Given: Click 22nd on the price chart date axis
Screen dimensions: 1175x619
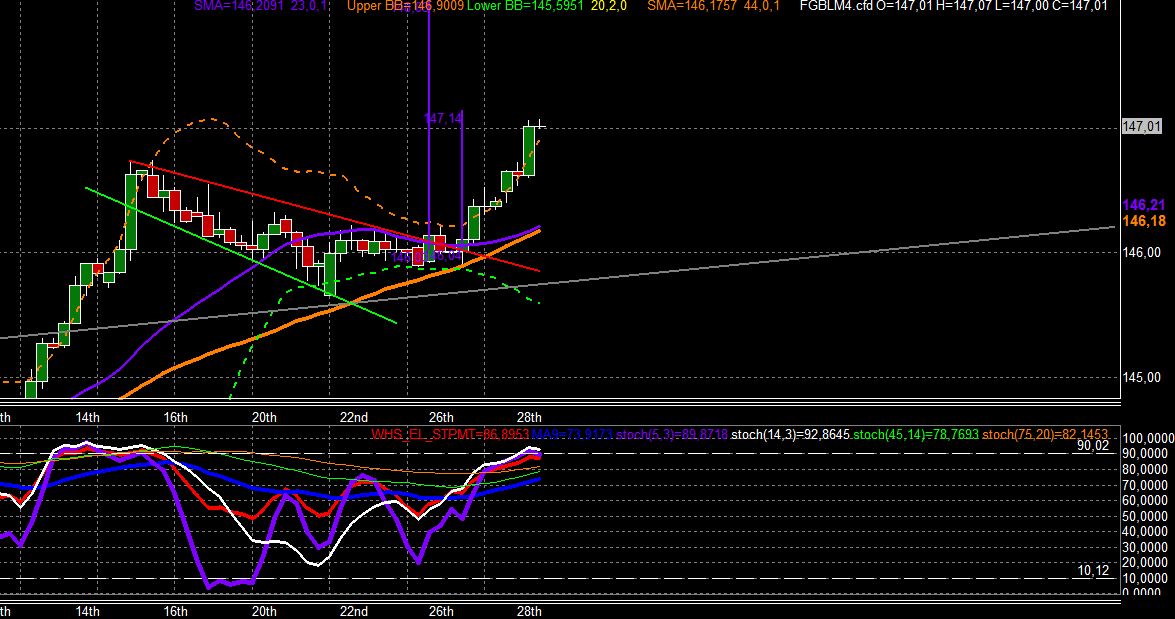Looking at the screenshot, I should [x=353, y=417].
